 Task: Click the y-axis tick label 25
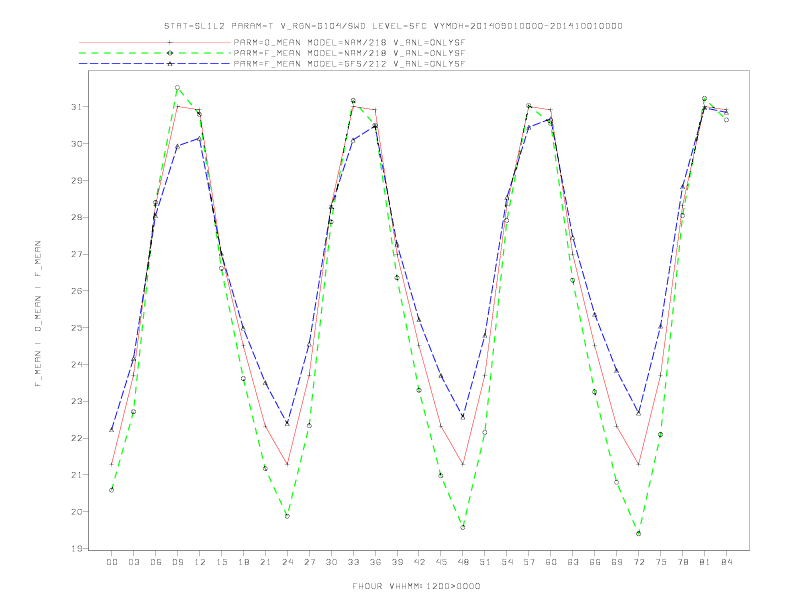coord(76,328)
